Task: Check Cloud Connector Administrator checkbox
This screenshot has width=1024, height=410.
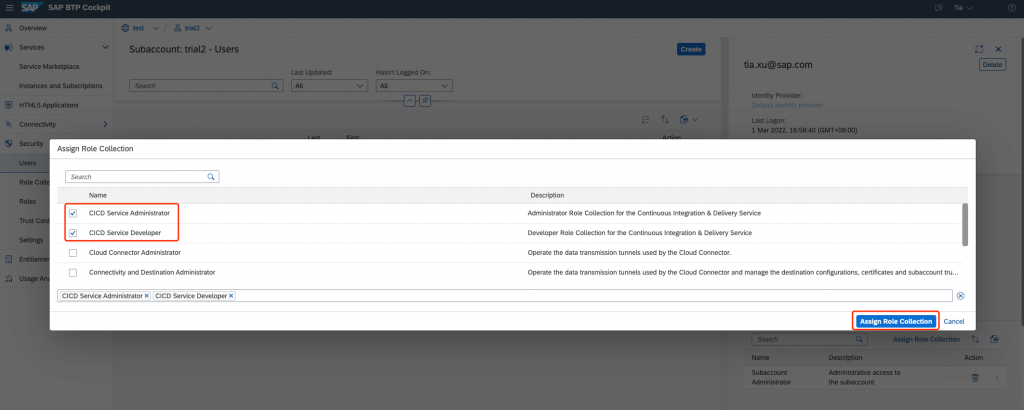Action: 73,253
